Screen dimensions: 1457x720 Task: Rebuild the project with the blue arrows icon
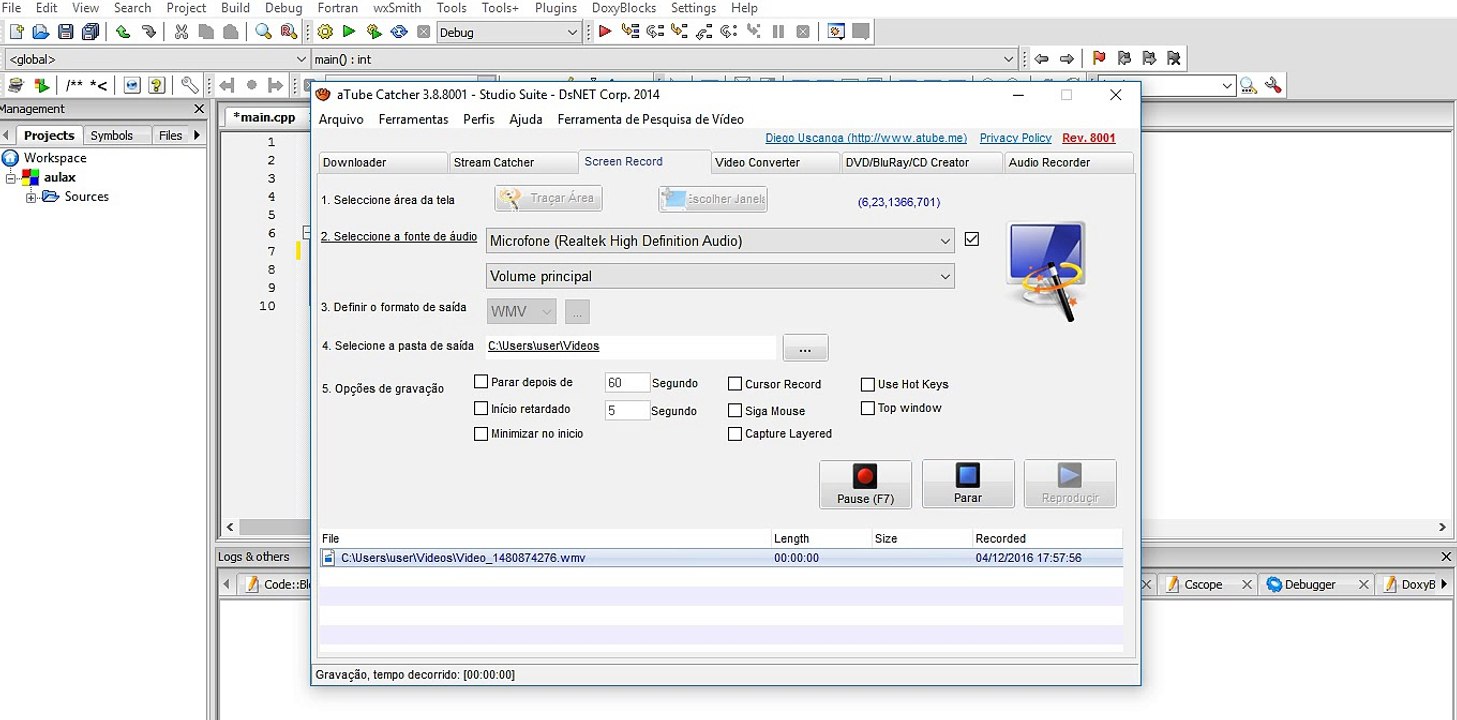pos(399,32)
